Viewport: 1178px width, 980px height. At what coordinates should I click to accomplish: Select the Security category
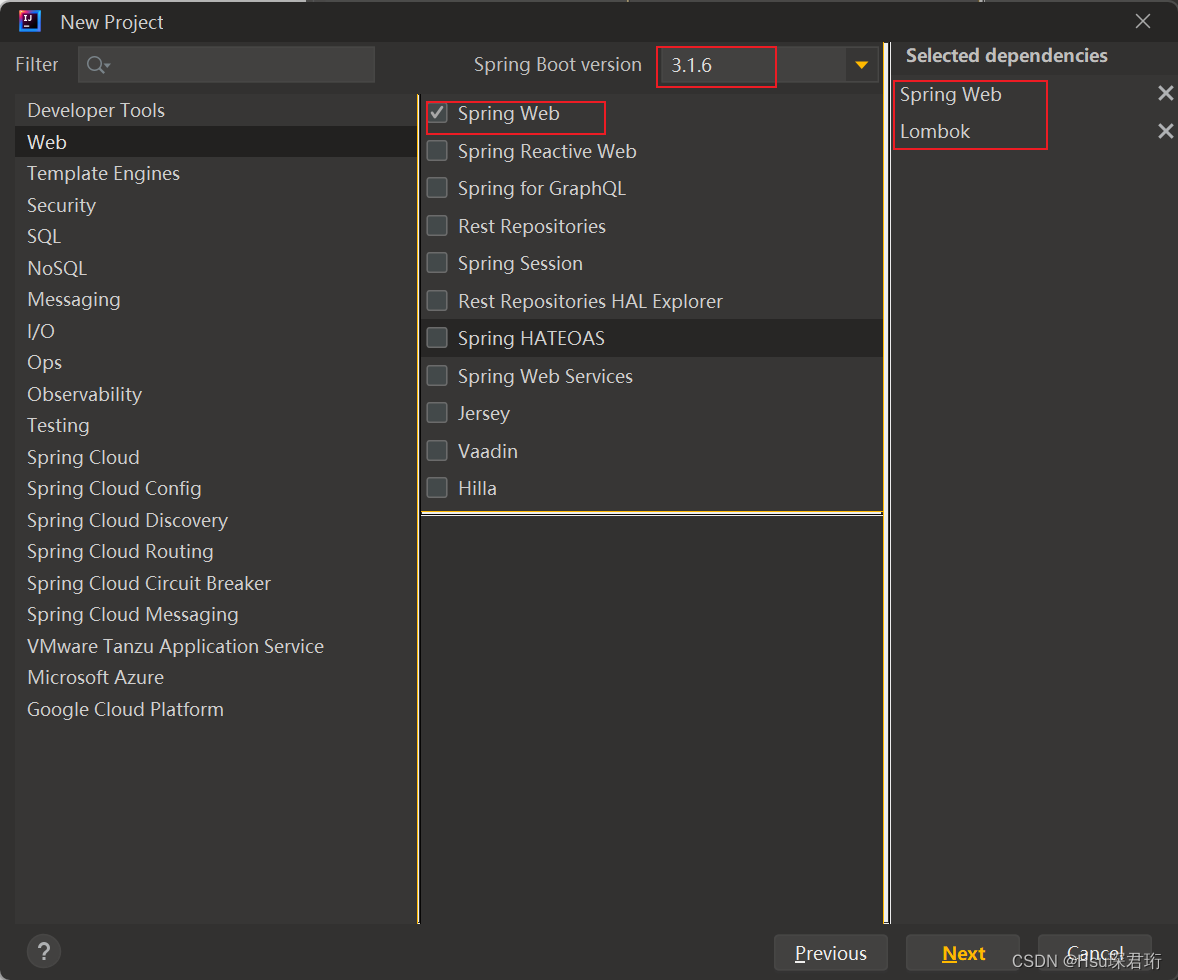pyautogui.click(x=216, y=205)
